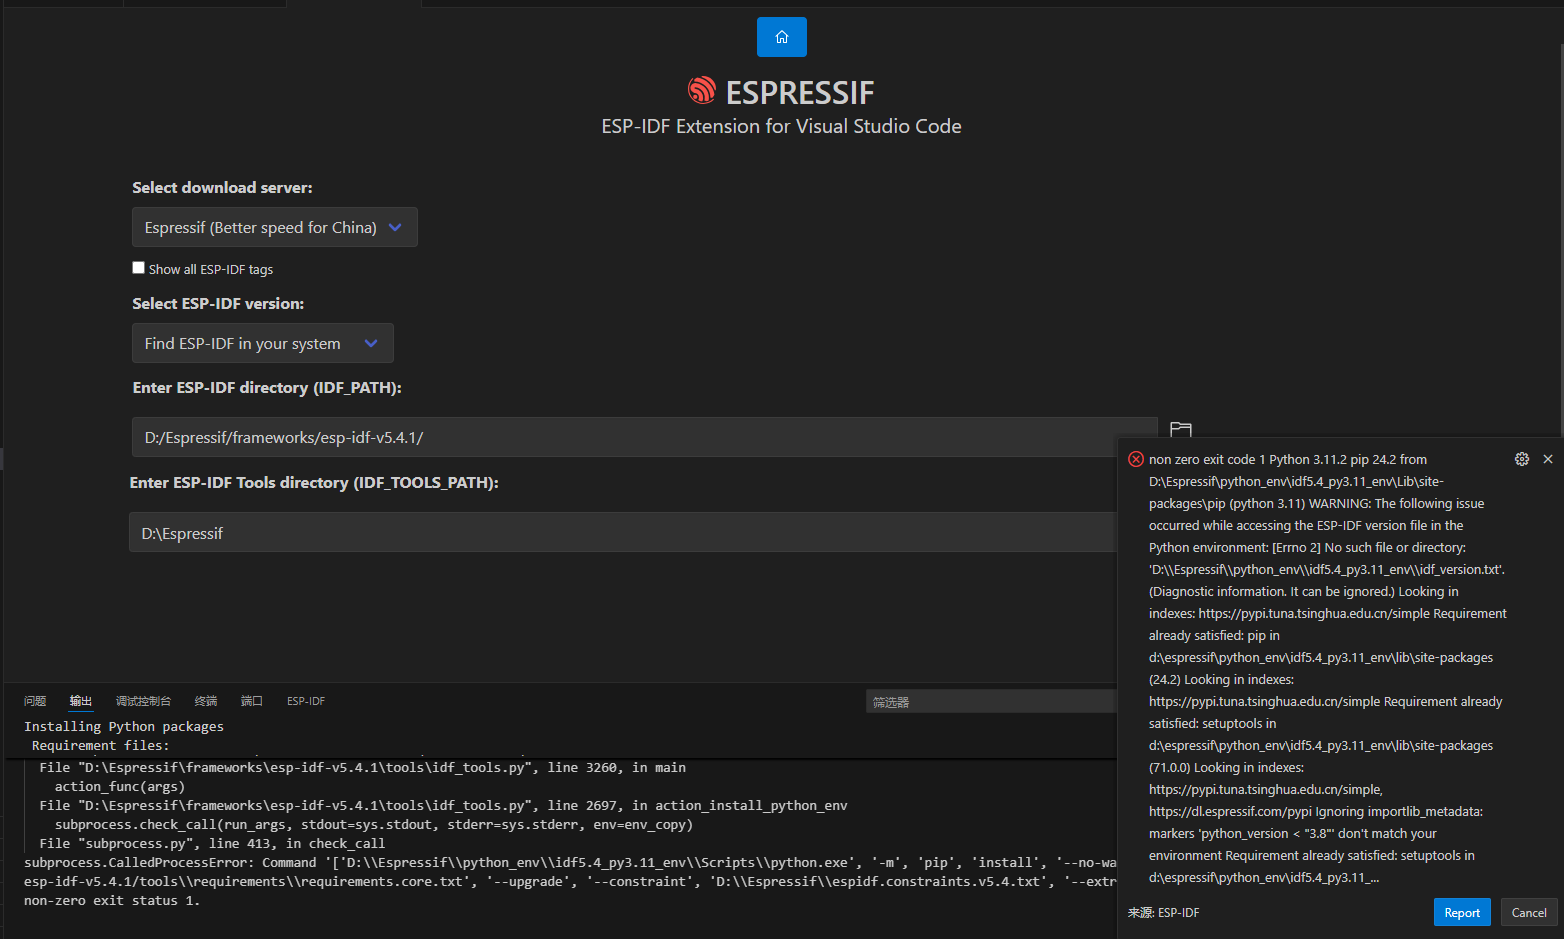Click the red error icon in notification

click(x=1136, y=459)
